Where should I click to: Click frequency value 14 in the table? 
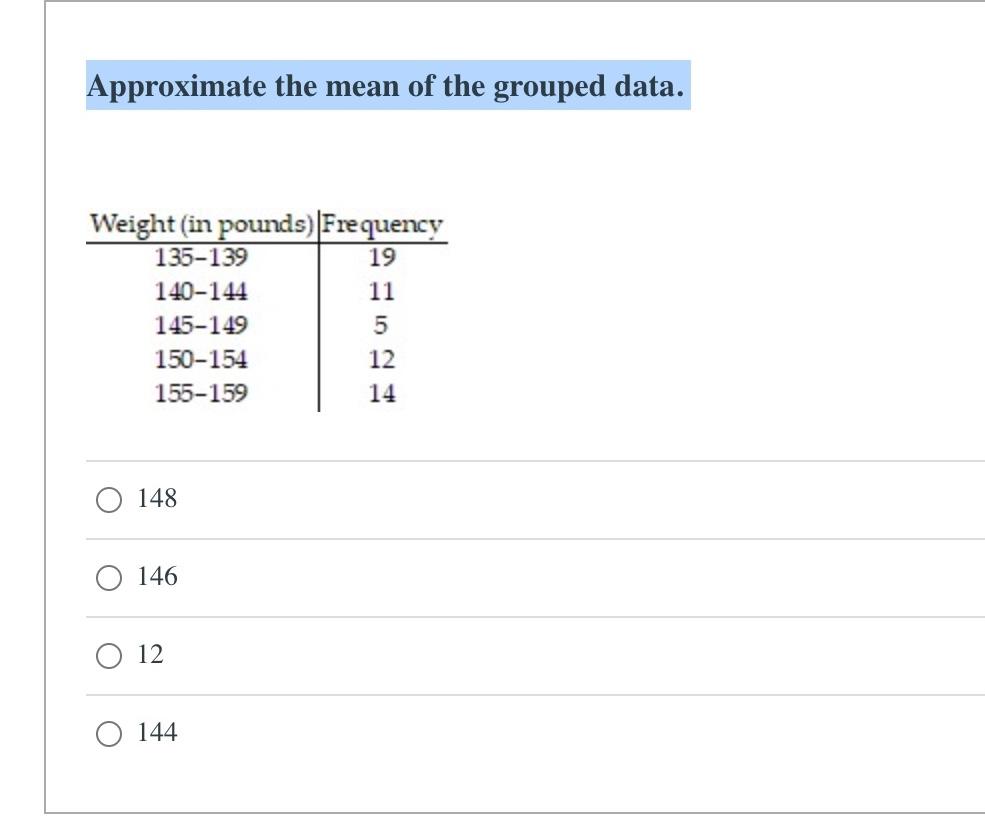point(383,392)
